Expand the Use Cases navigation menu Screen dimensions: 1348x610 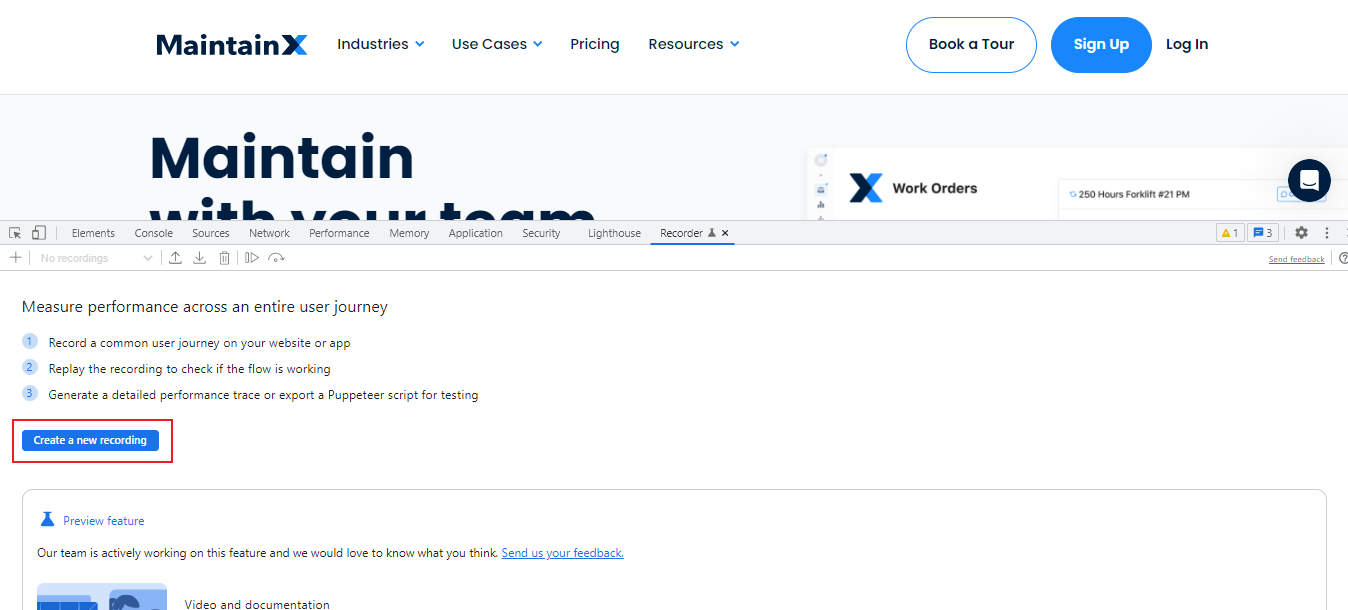[496, 44]
